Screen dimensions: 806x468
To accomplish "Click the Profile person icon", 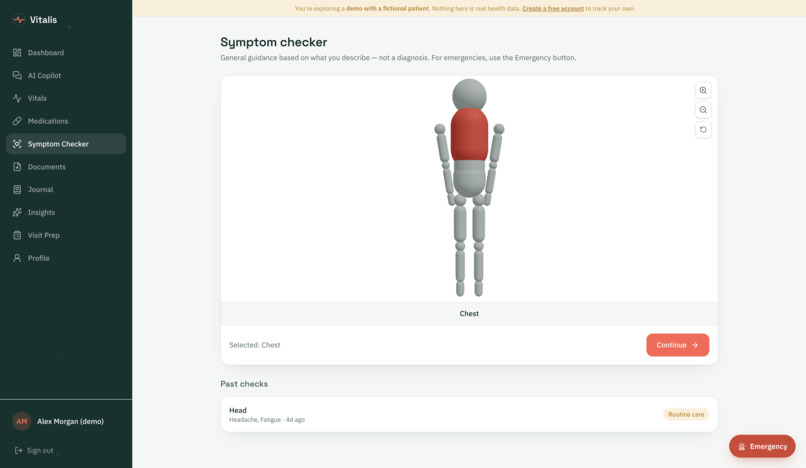I will pos(17,258).
